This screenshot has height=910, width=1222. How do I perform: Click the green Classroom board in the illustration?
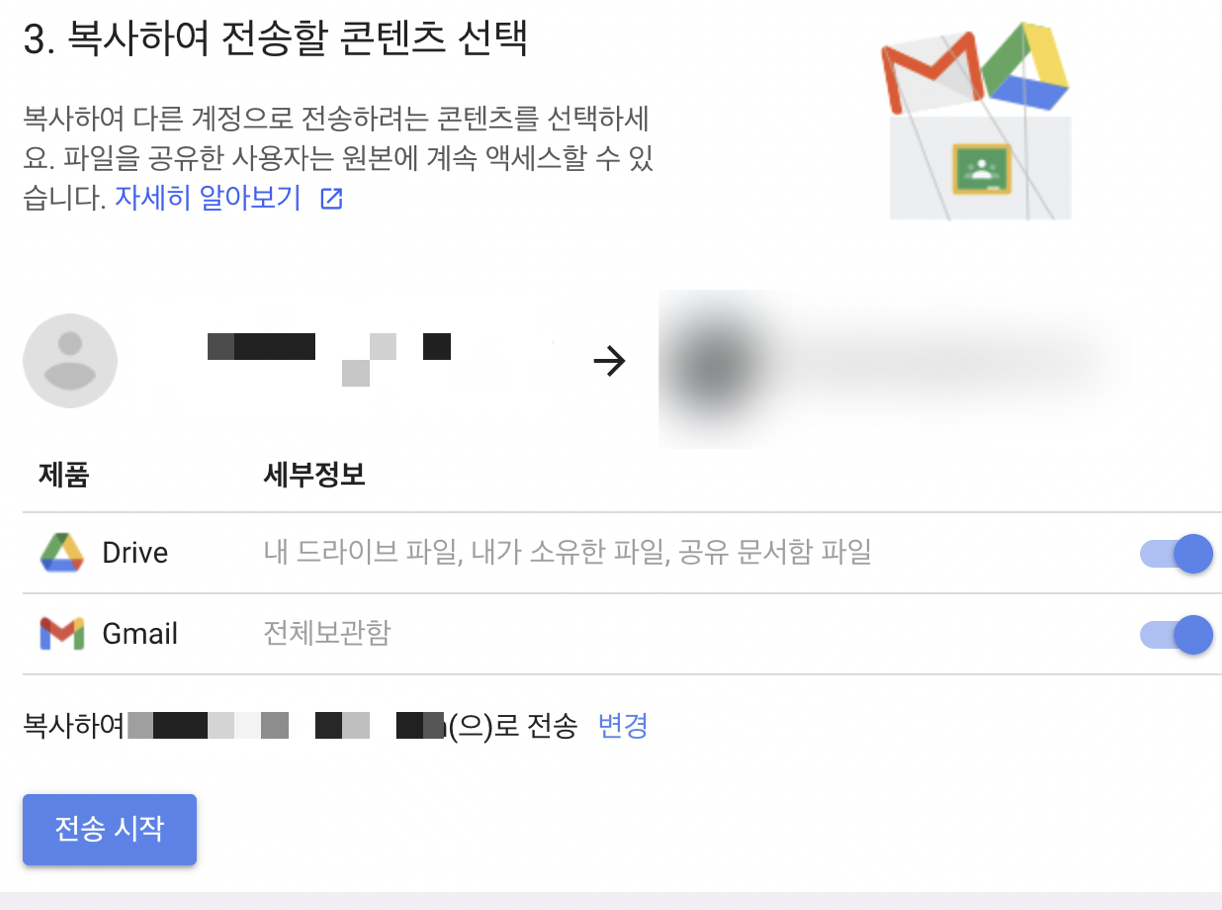tap(981, 169)
